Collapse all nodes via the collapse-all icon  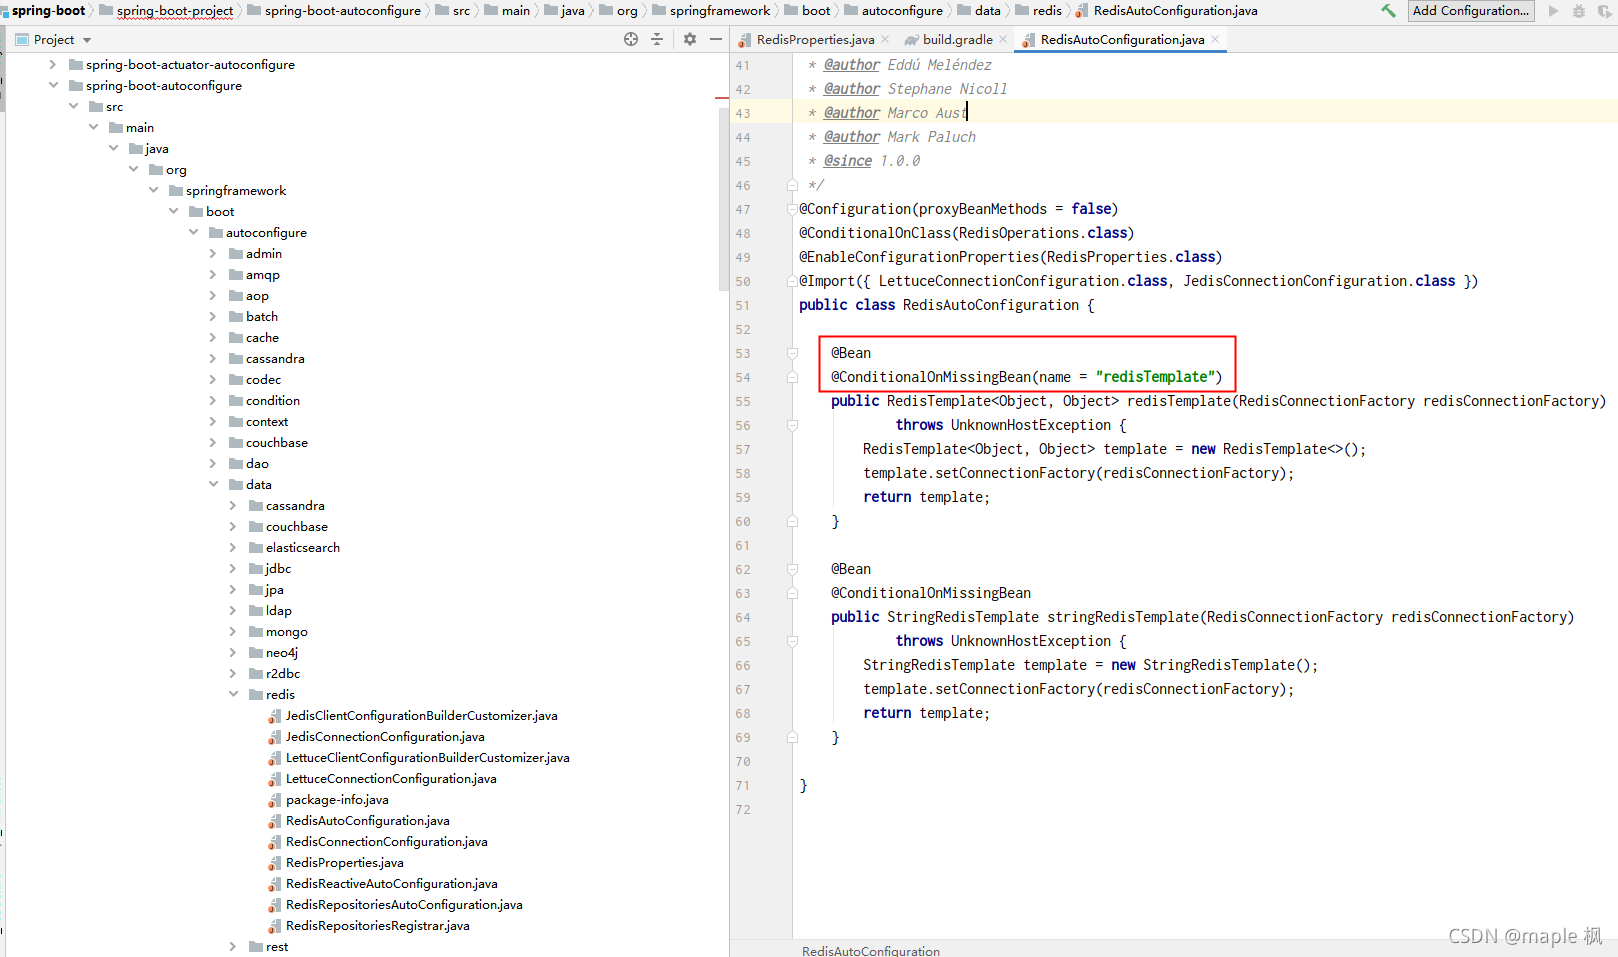click(x=657, y=39)
